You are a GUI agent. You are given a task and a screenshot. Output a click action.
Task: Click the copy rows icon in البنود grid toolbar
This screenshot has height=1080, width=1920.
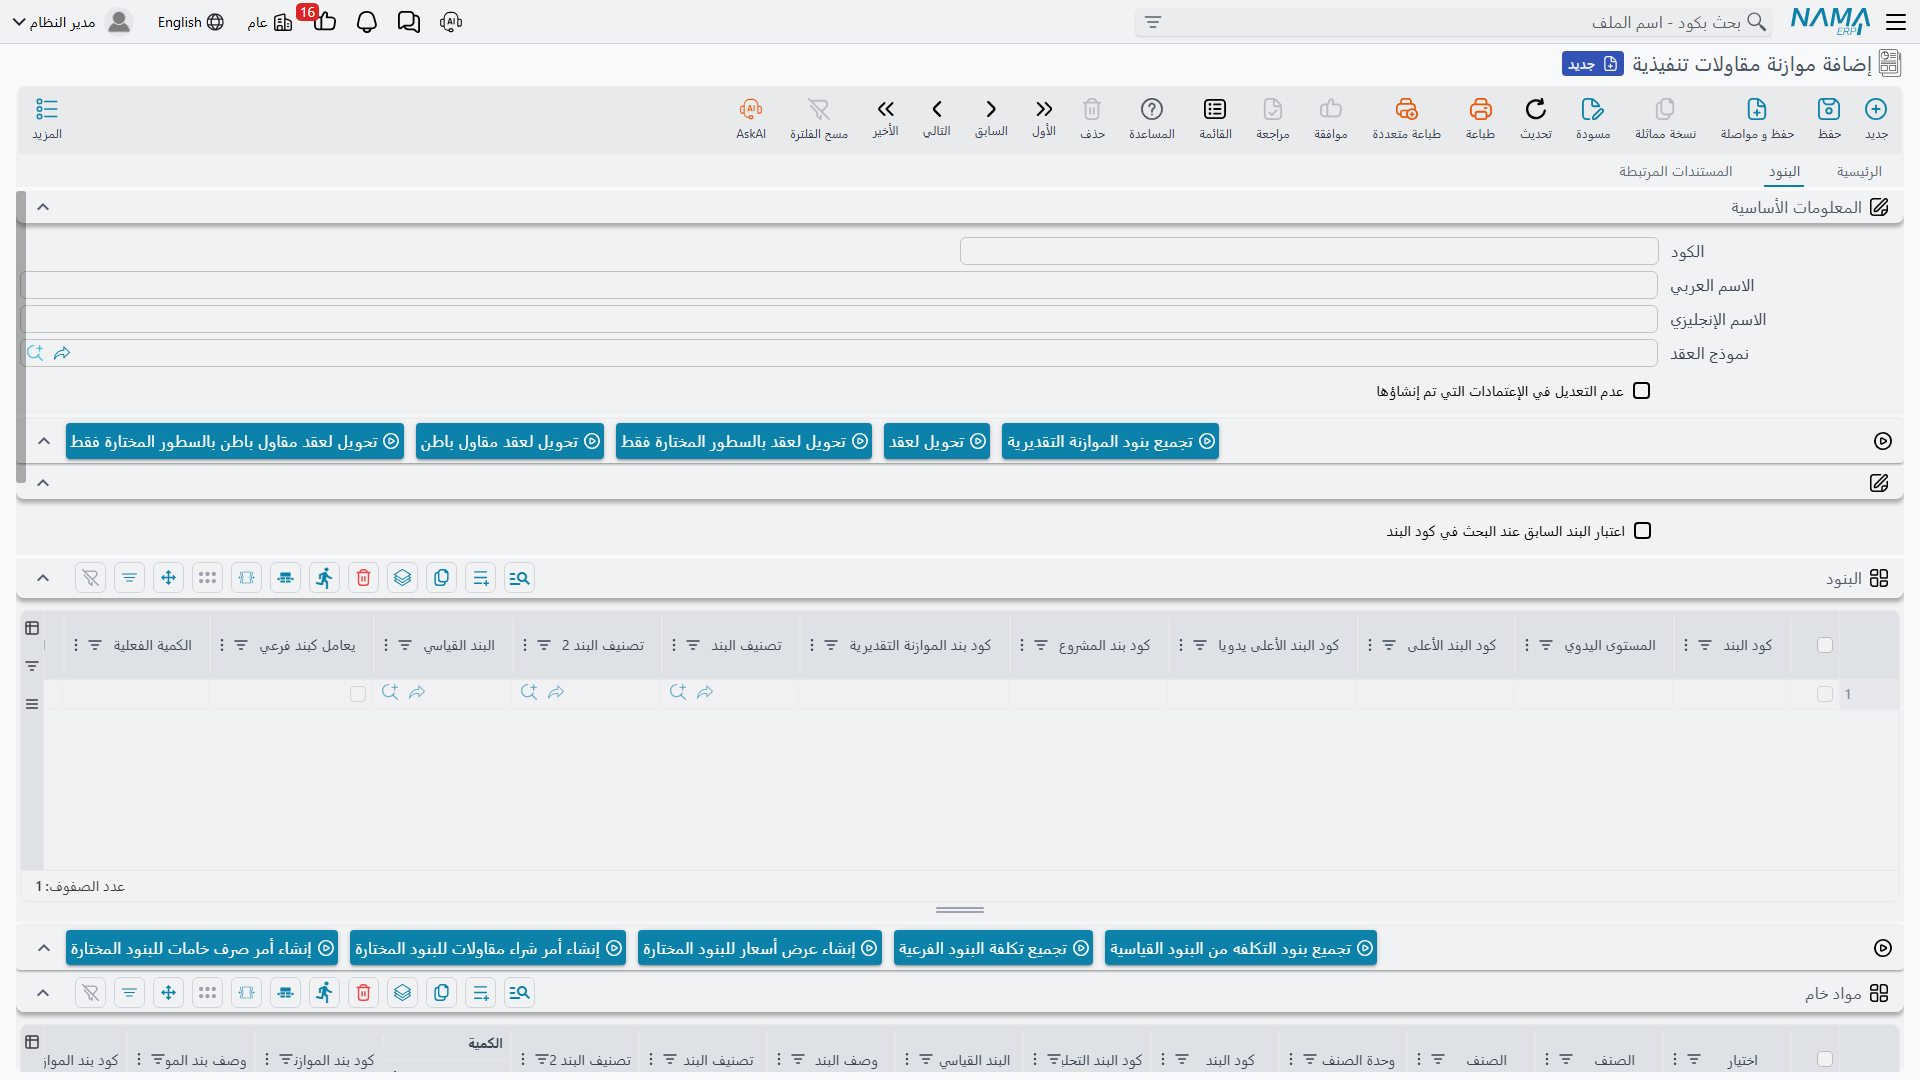(442, 578)
